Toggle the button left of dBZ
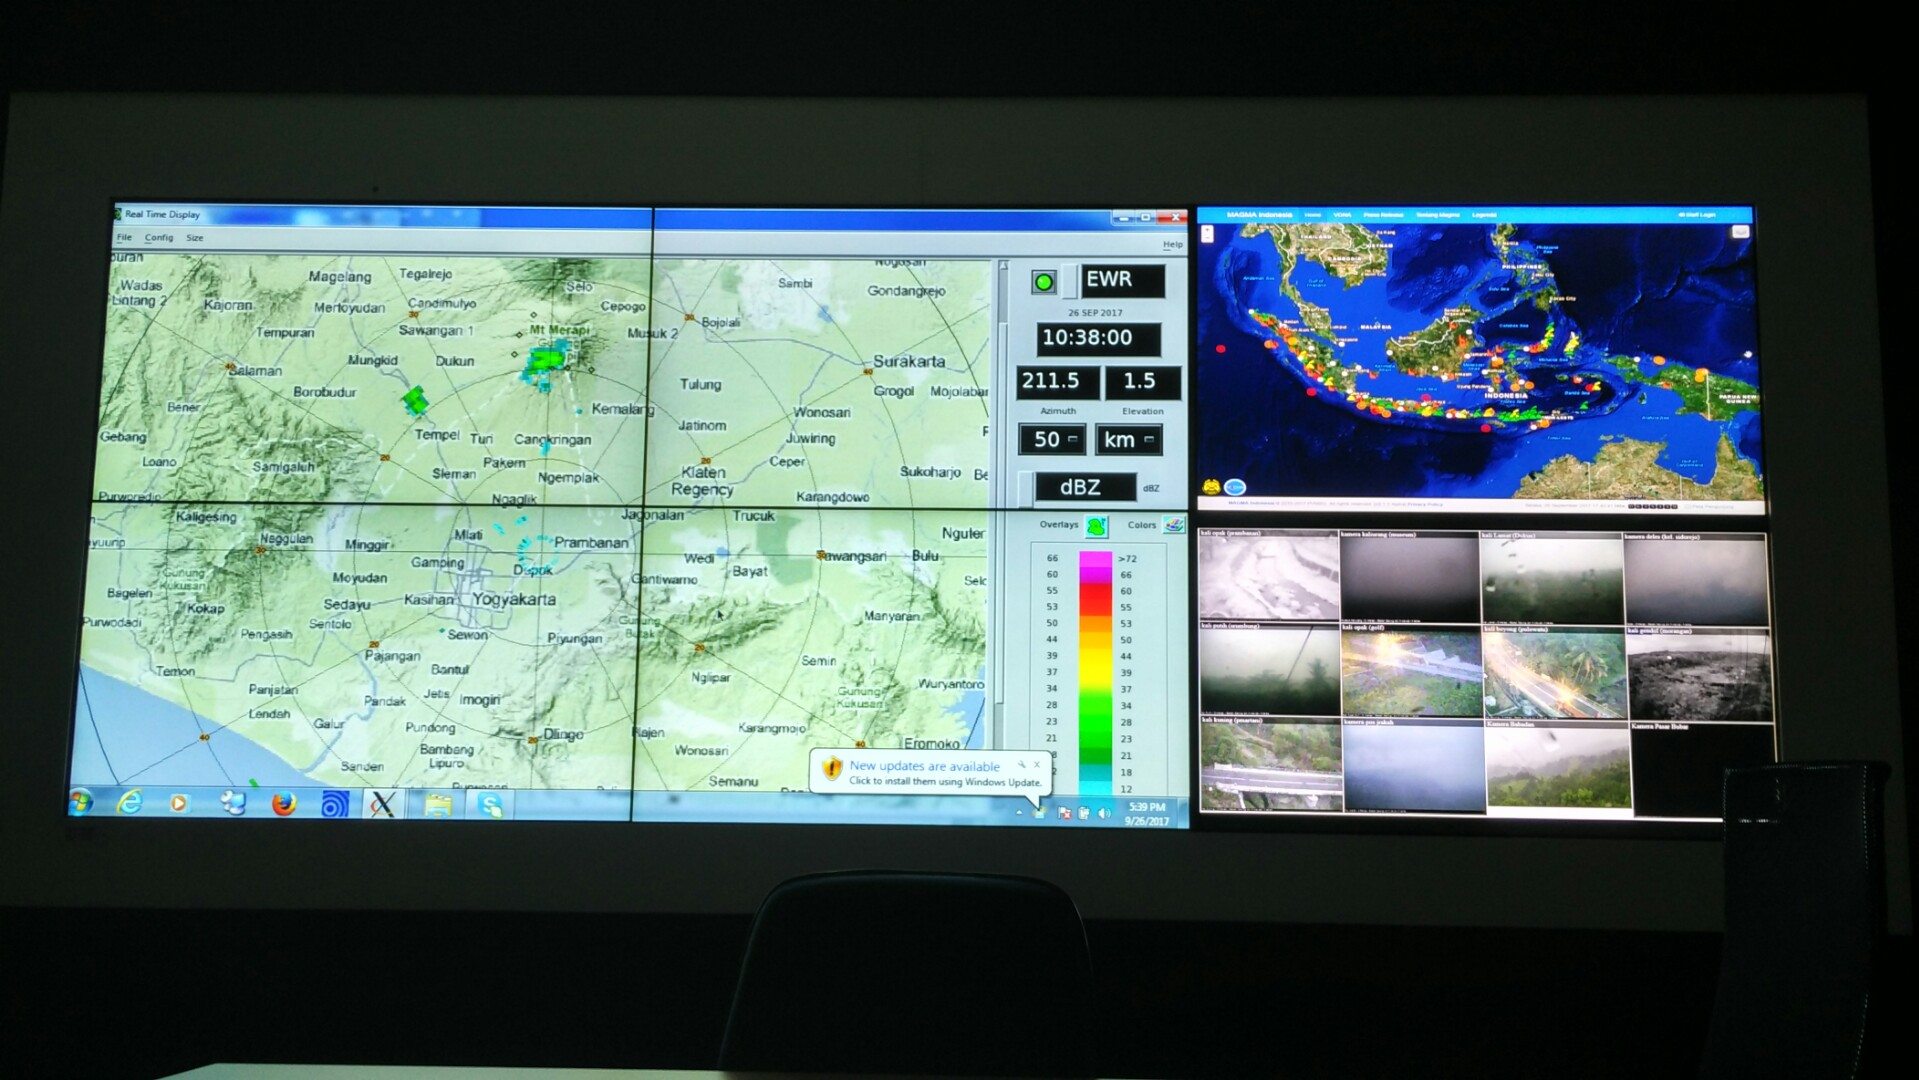This screenshot has width=1919, height=1080. [1025, 488]
